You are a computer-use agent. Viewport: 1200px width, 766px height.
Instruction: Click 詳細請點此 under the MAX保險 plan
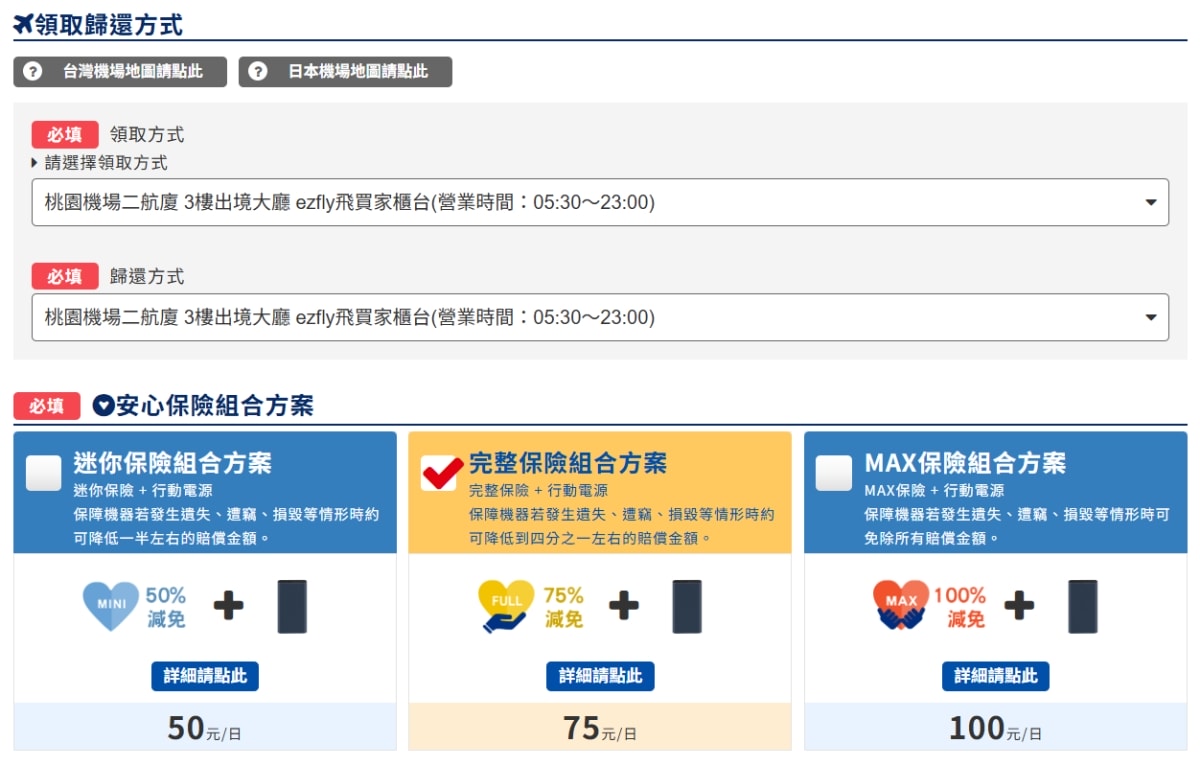pyautogui.click(x=996, y=676)
